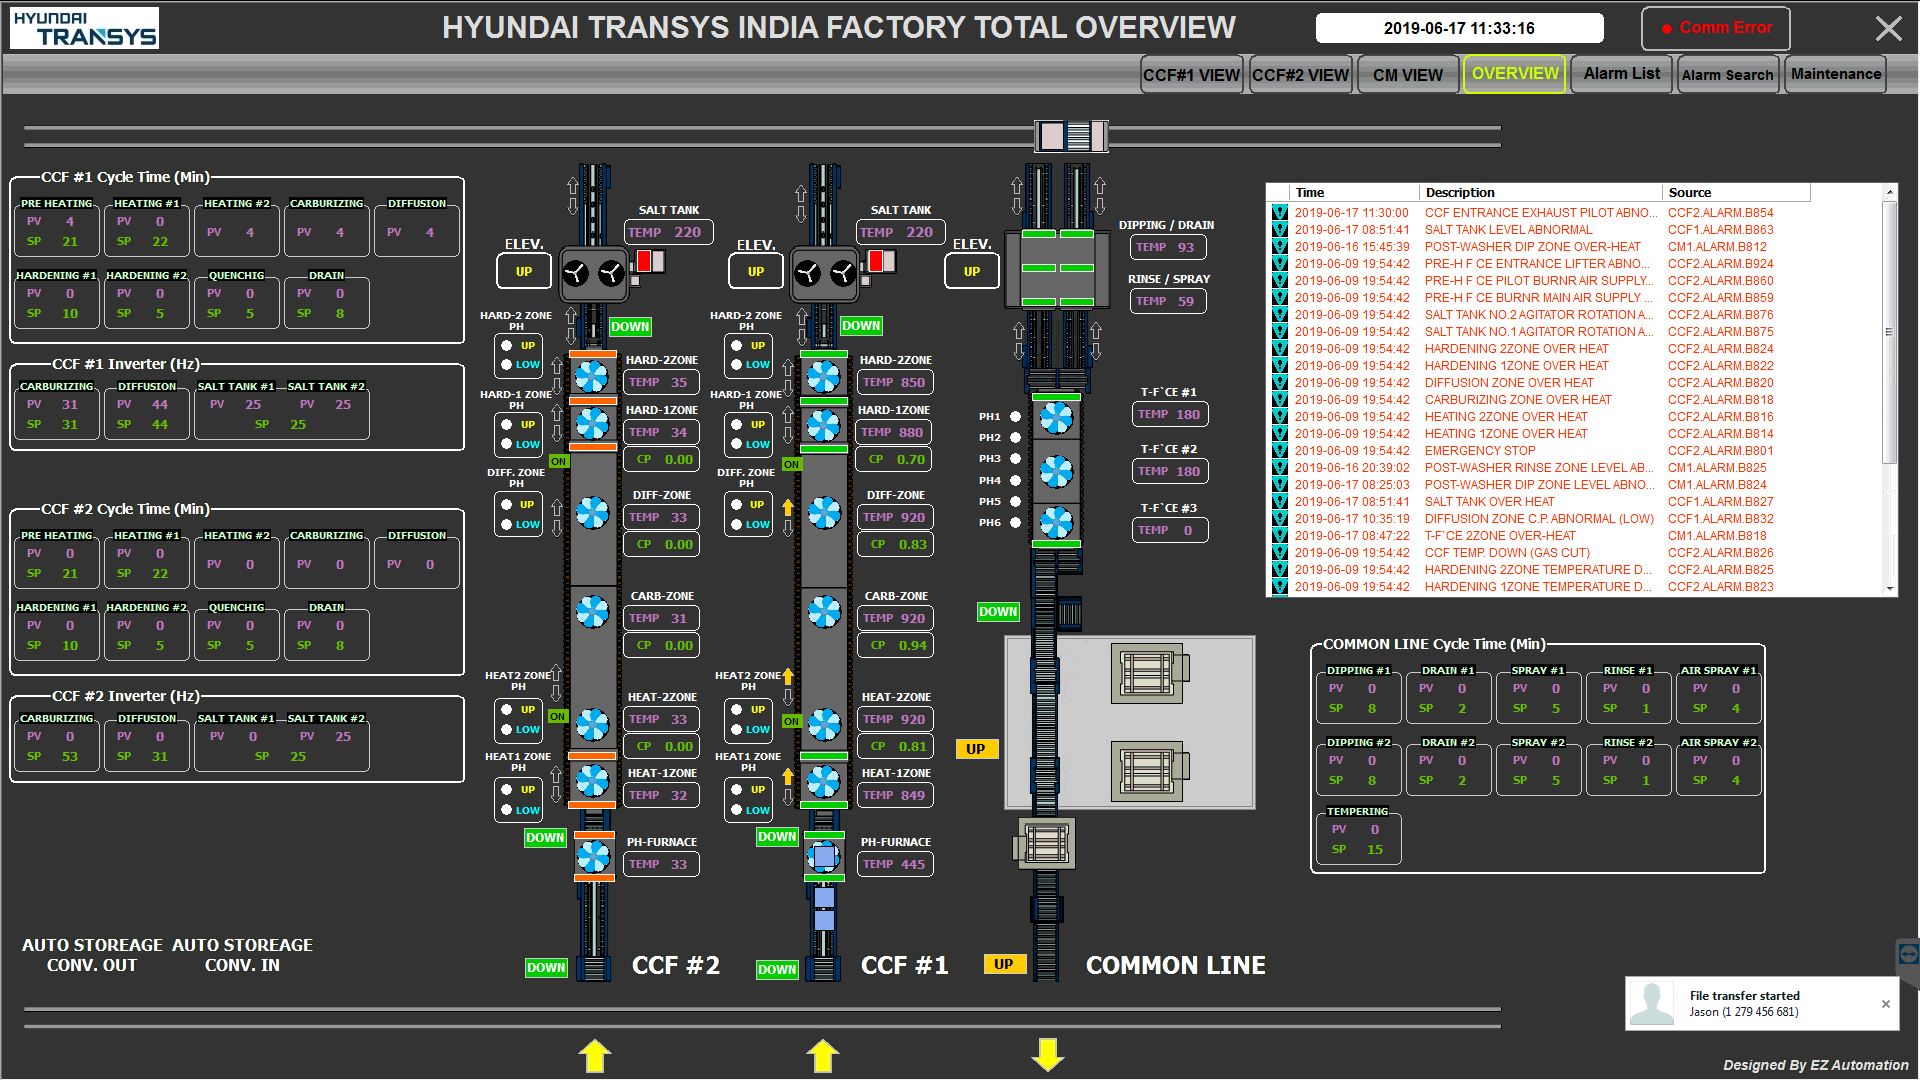Switch to the CM VIEW tab

(x=1407, y=75)
